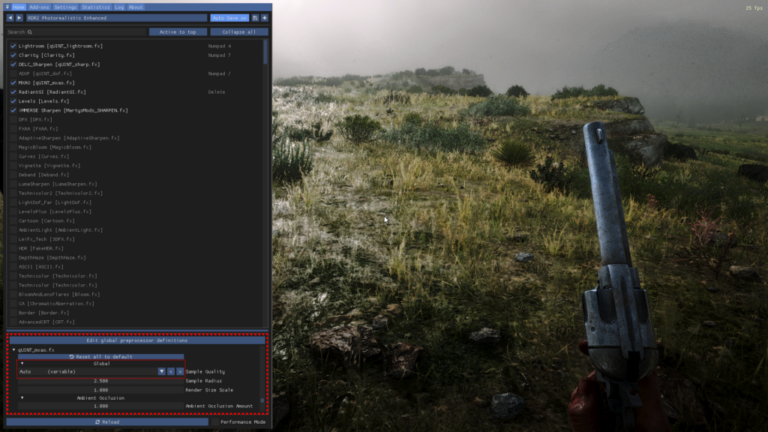This screenshot has width=768, height=432.
Task: Enable the AdvancedCRT effect checkbox
Action: tap(14, 322)
